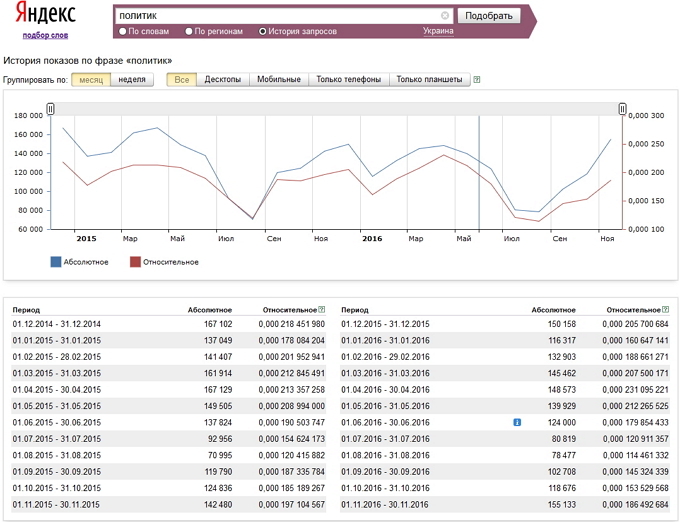Click the relative value 0,000 120 415 882
Screen dimensions: 680x522
pyautogui.click(x=291, y=455)
